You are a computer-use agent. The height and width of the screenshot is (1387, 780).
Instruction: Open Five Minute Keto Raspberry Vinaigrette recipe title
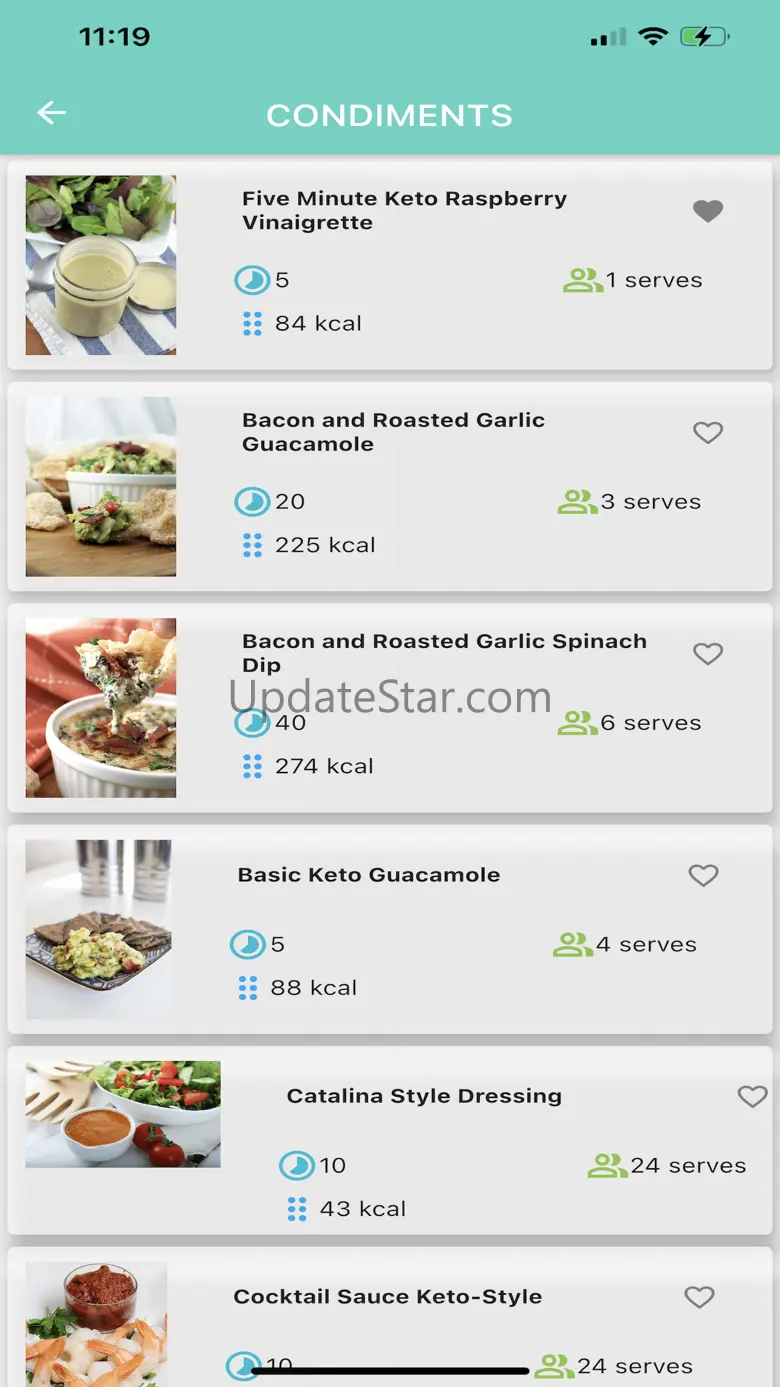[404, 210]
